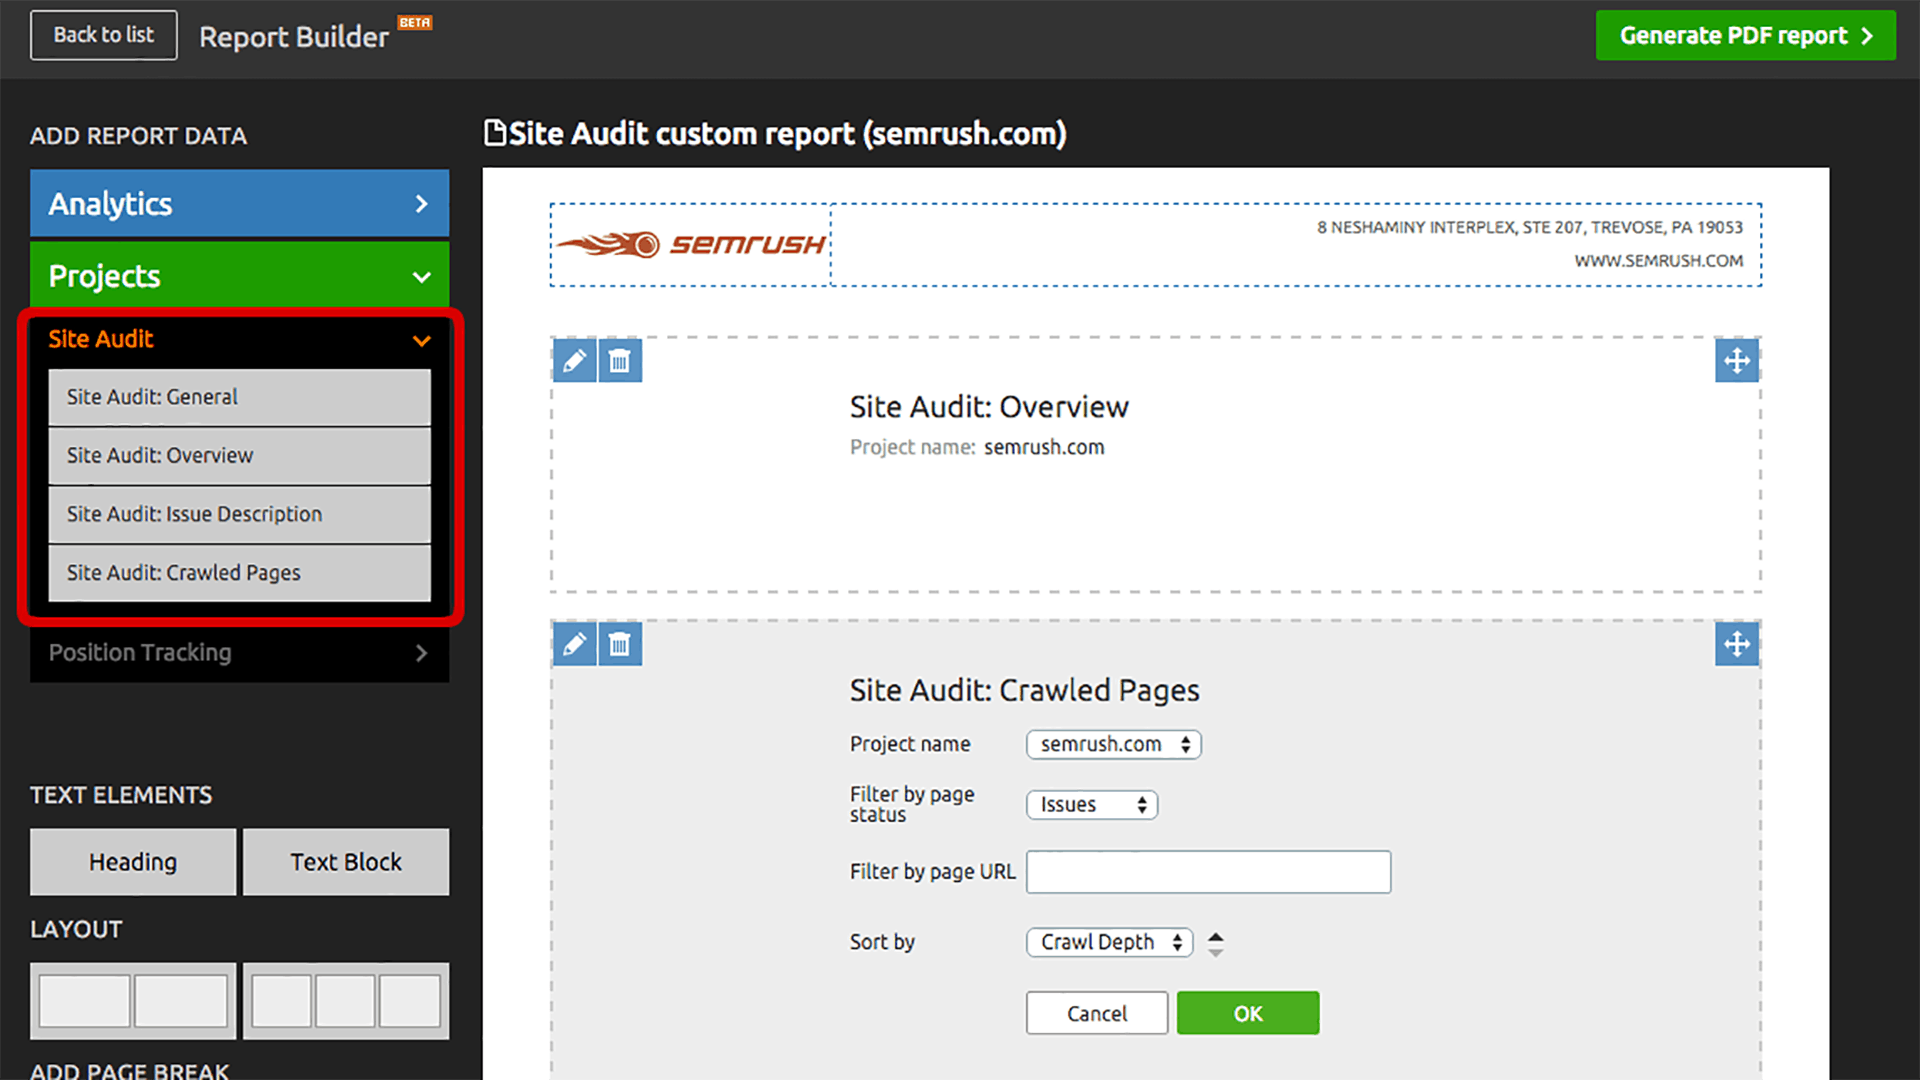This screenshot has width=1920, height=1080.
Task: Click the pencil edit icon on Crawled Pages block
Action: pos(574,645)
